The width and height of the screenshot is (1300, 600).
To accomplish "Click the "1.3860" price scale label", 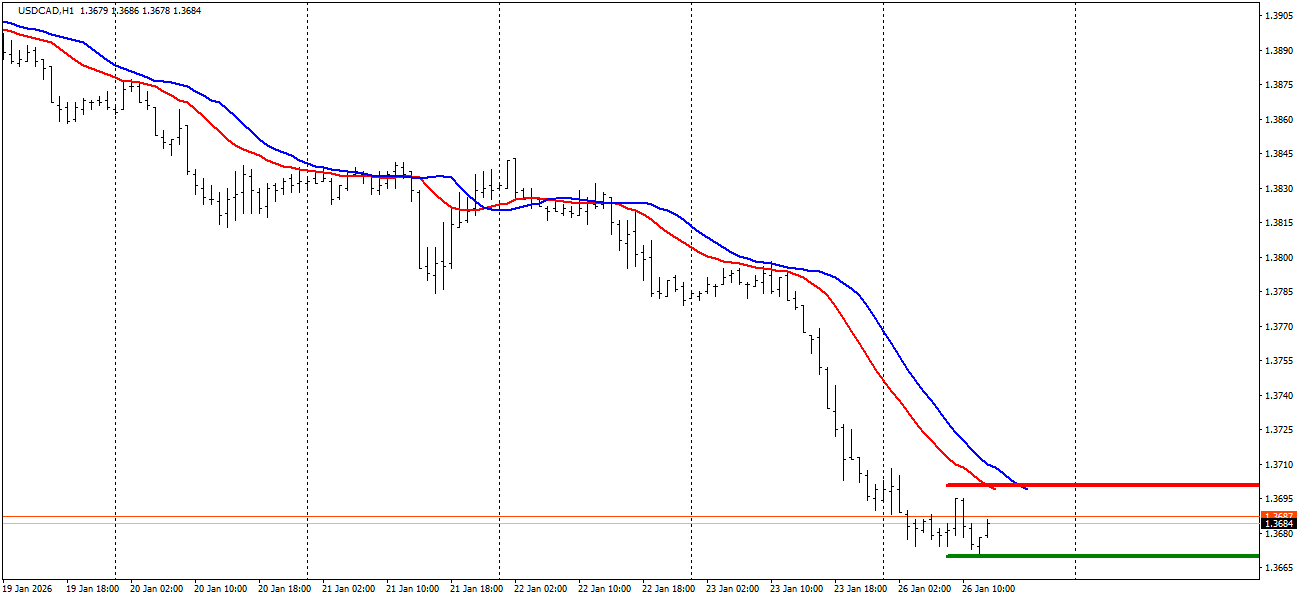I will coord(1279,120).
